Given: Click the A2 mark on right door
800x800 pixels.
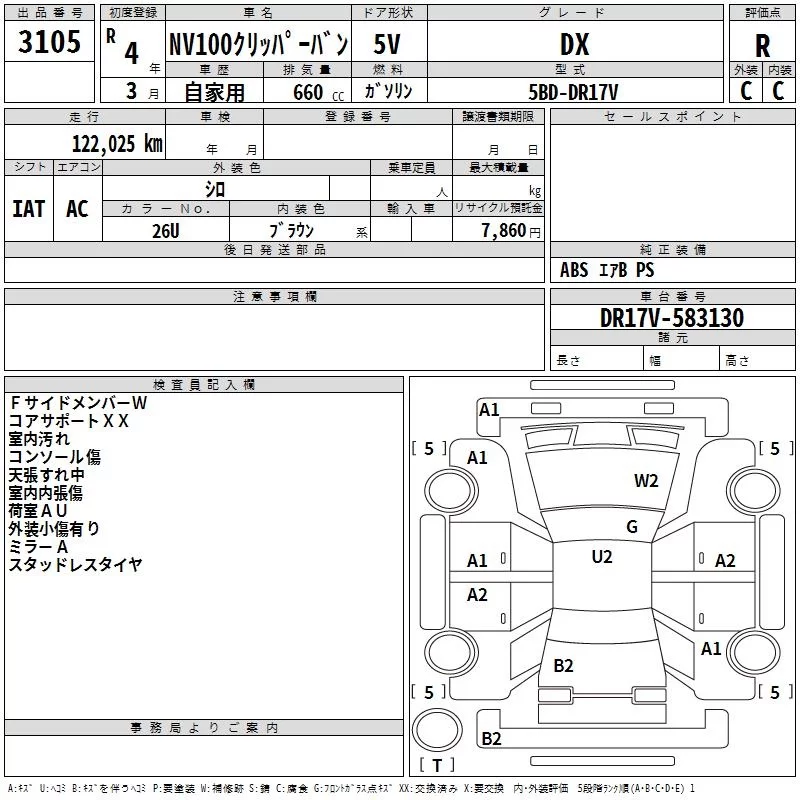Looking at the screenshot, I should point(725,561).
